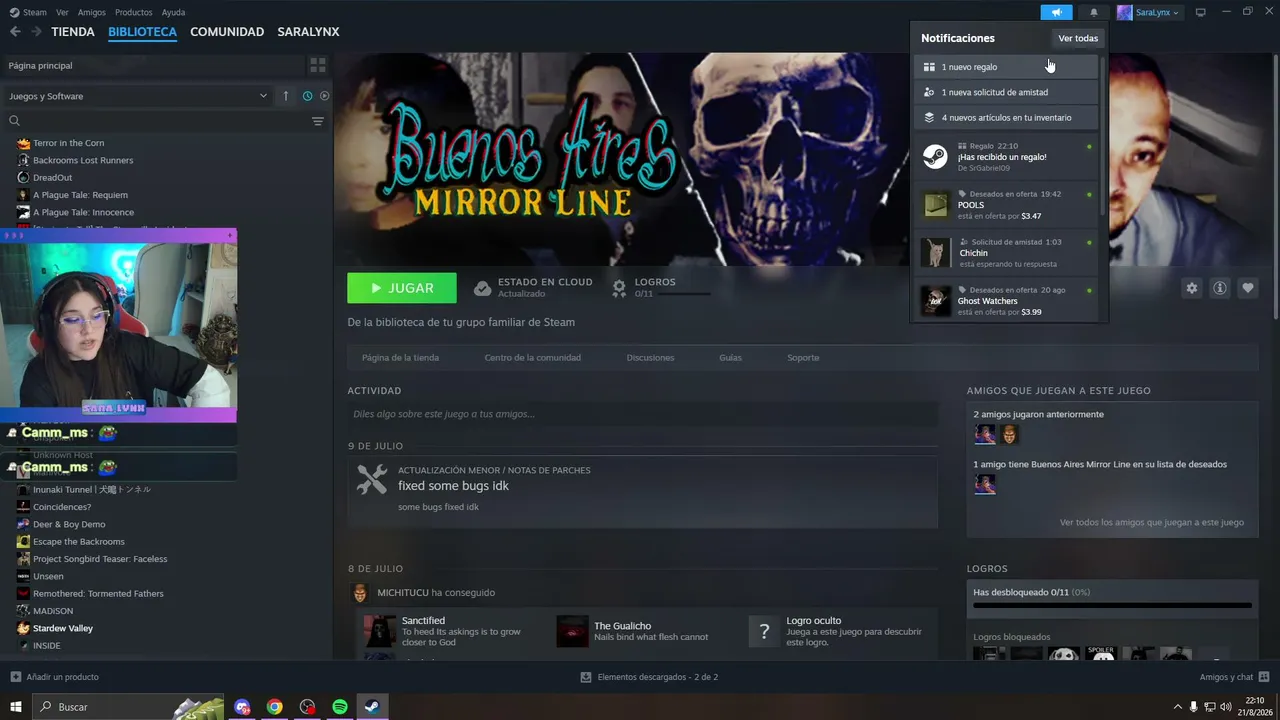The image size is (1280, 720).
Task: Click the Logros gear icon
Action: tap(619, 288)
